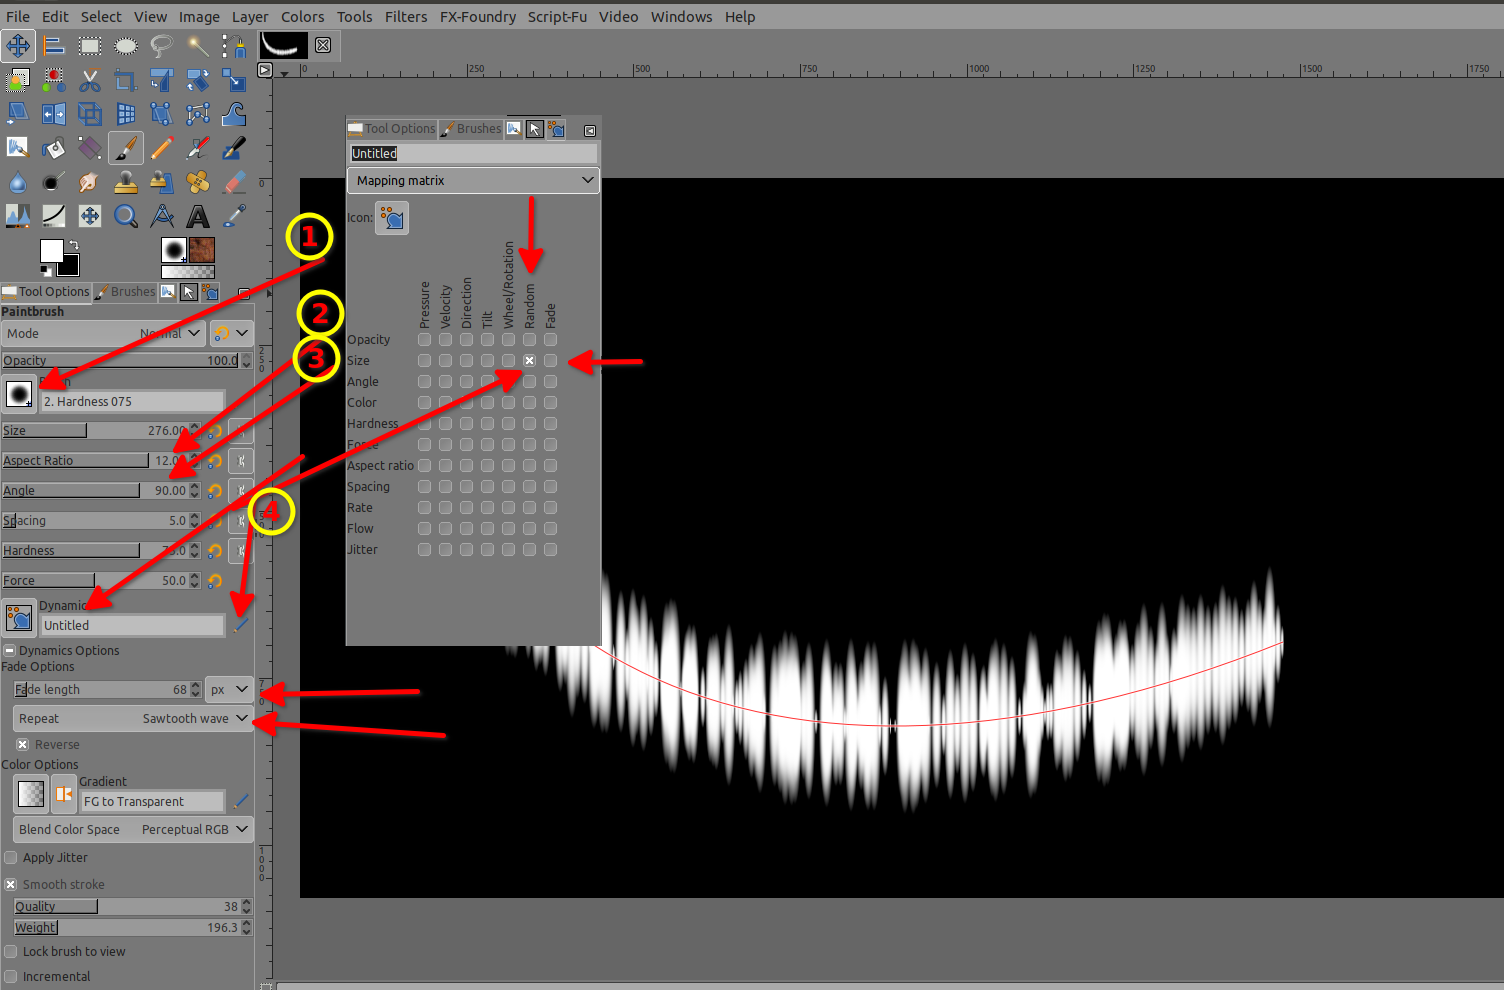Switch to Brushes tab in left dock
This screenshot has width=1504, height=990.
click(x=126, y=292)
